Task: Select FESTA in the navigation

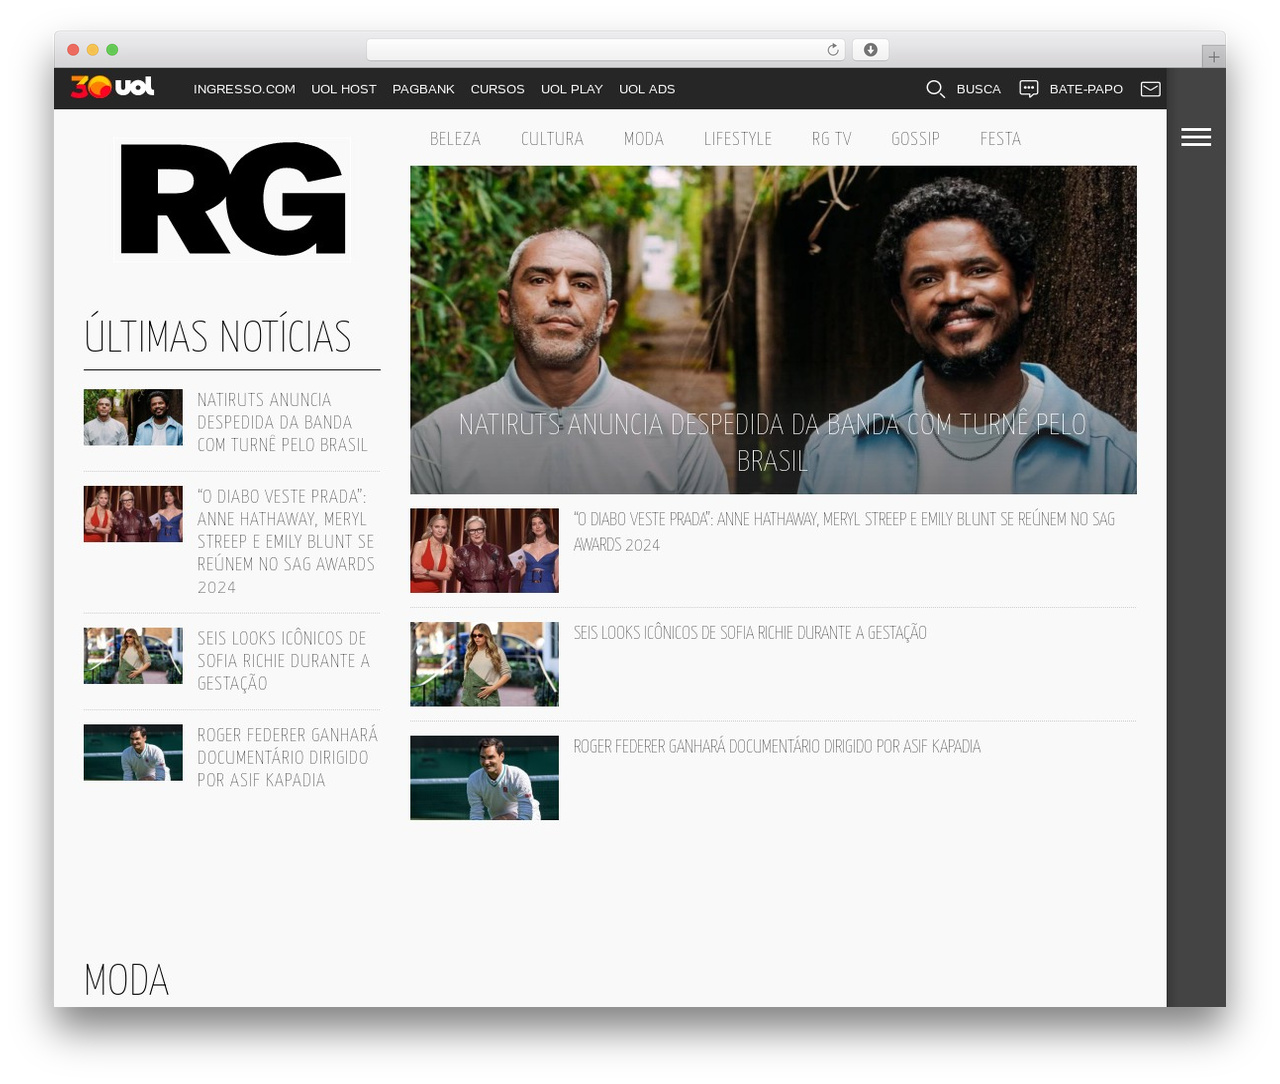Action: tap(1001, 139)
